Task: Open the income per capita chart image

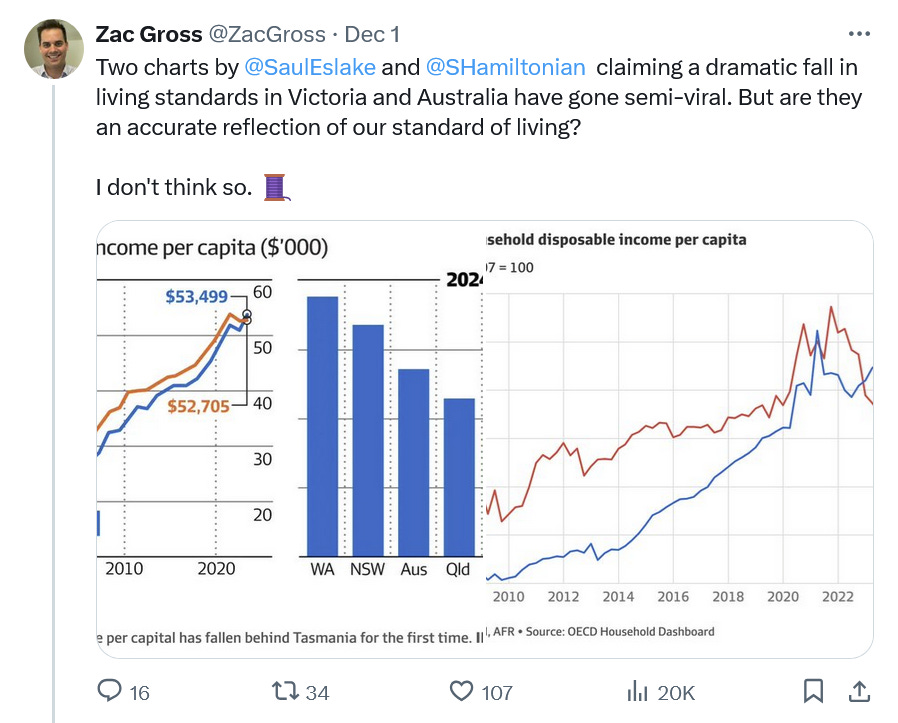Action: pos(290,439)
